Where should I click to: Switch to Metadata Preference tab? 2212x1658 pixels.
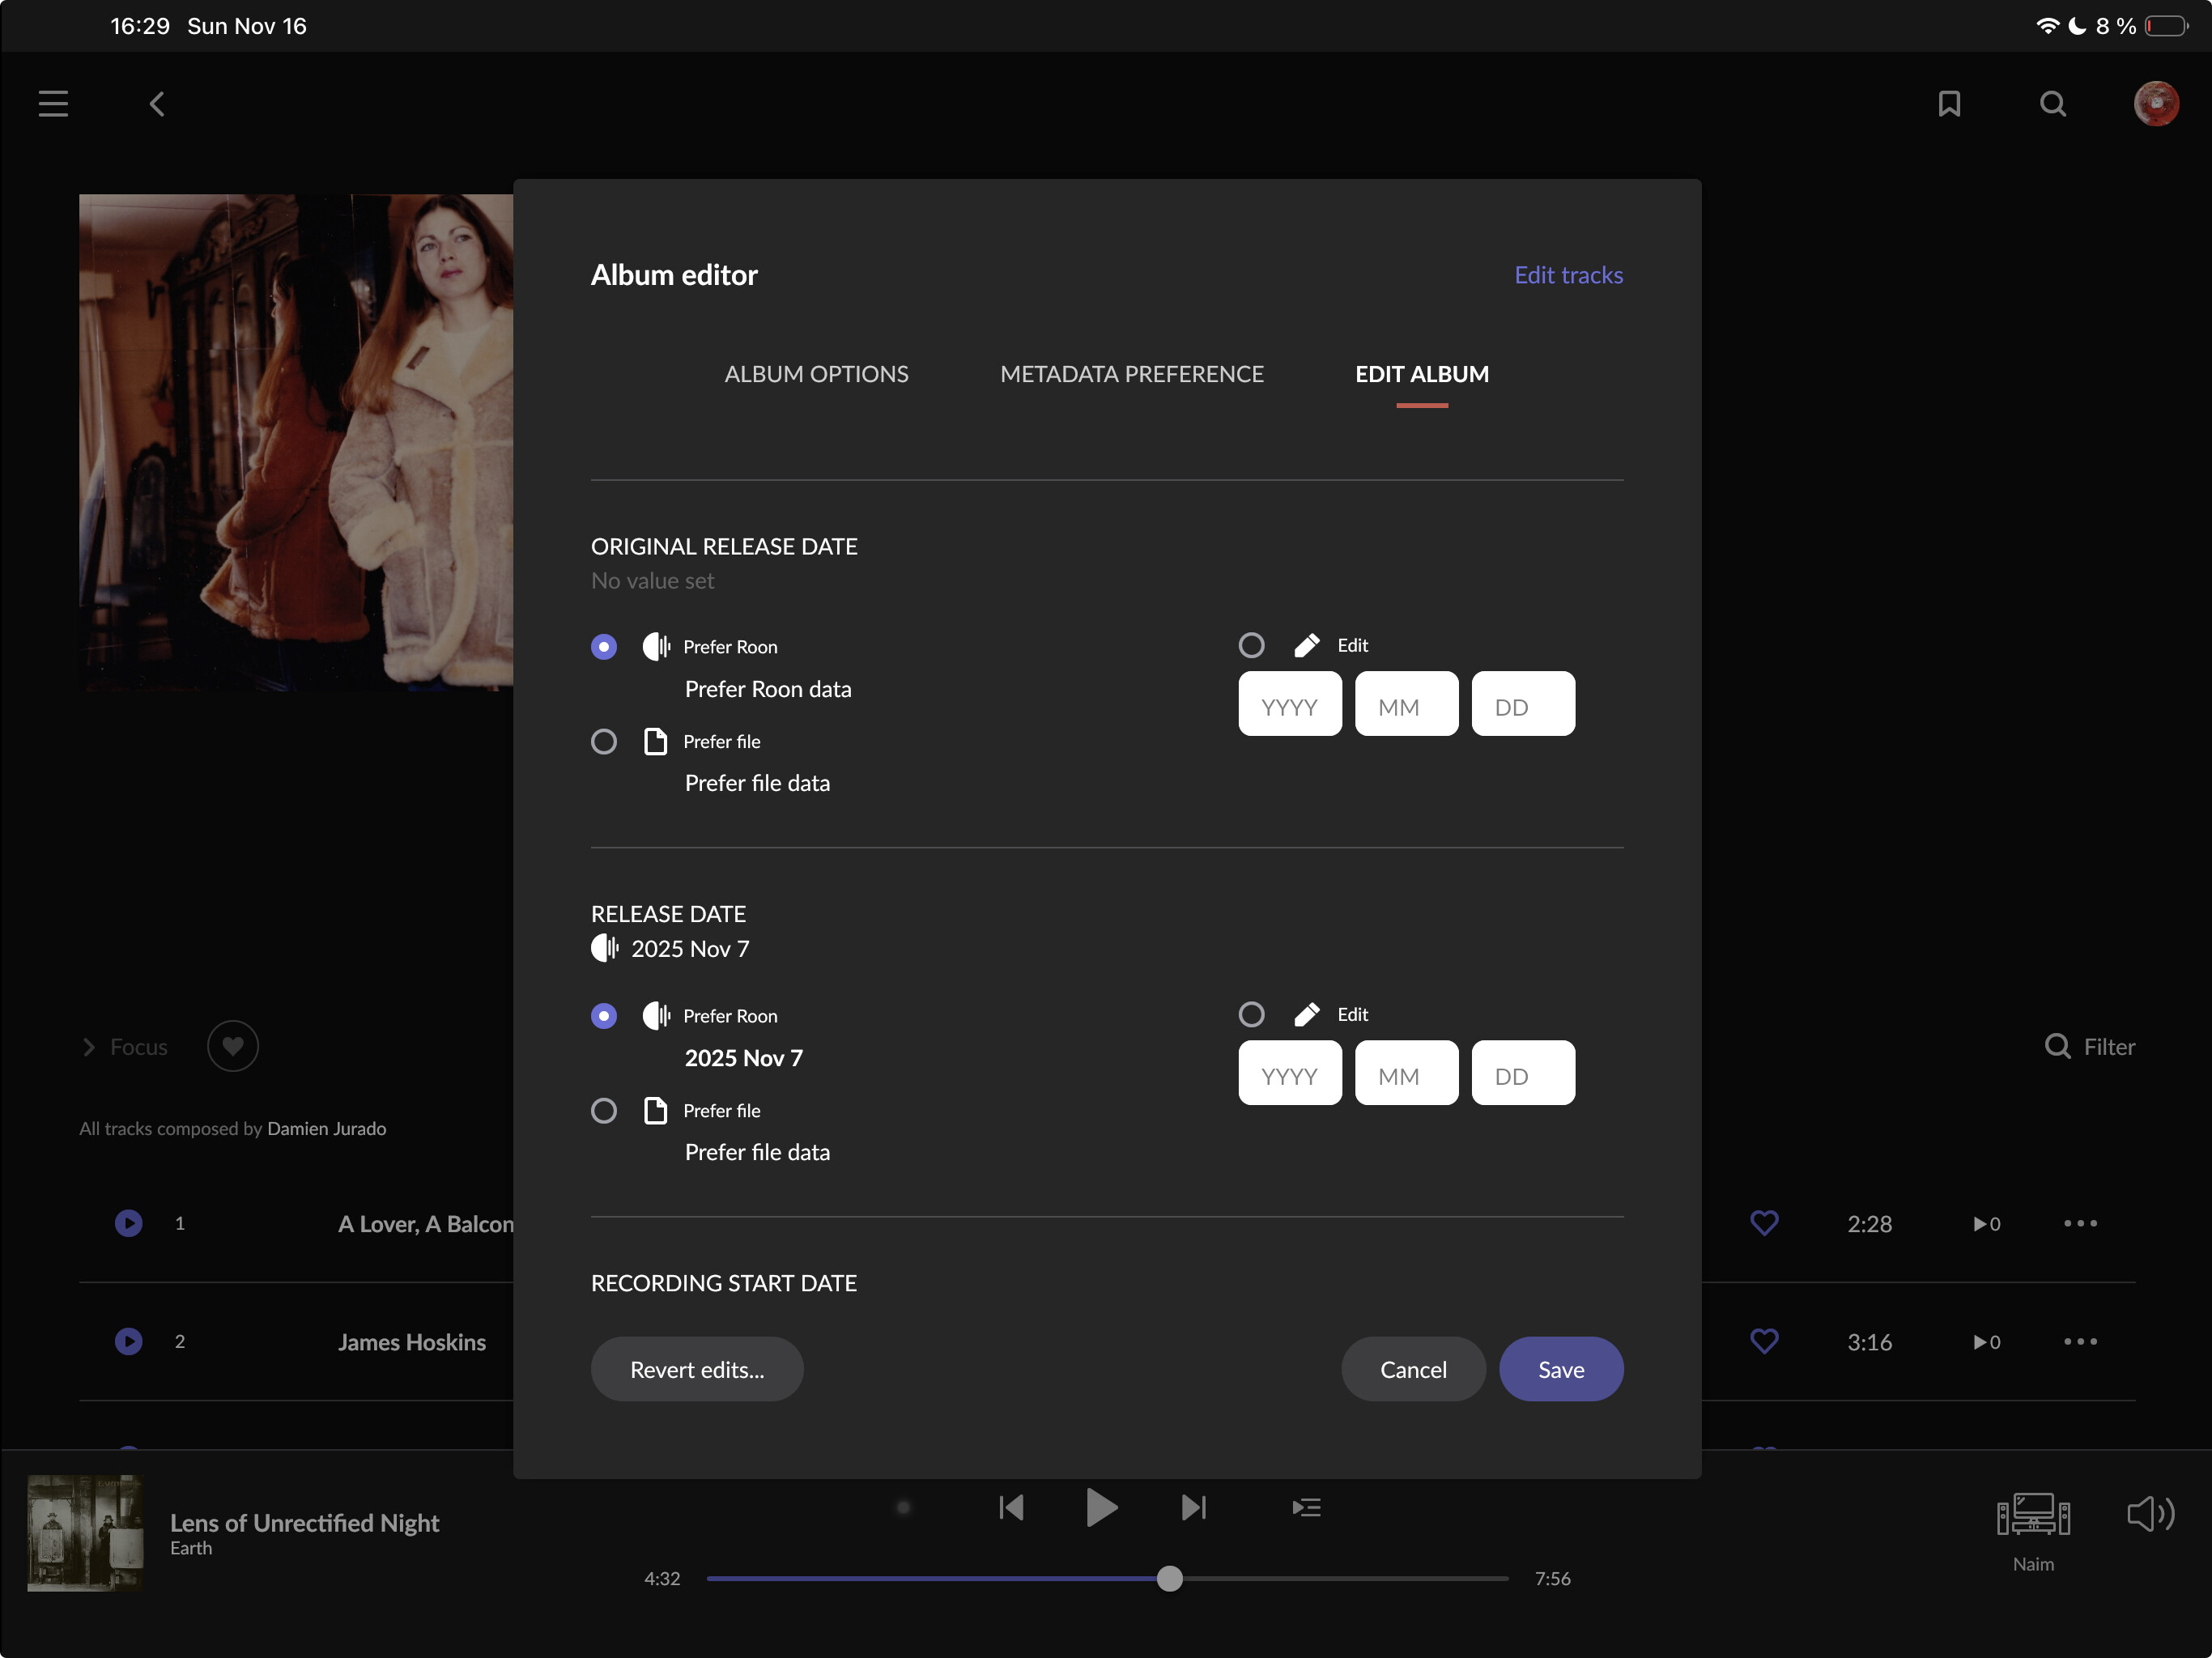1131,374
